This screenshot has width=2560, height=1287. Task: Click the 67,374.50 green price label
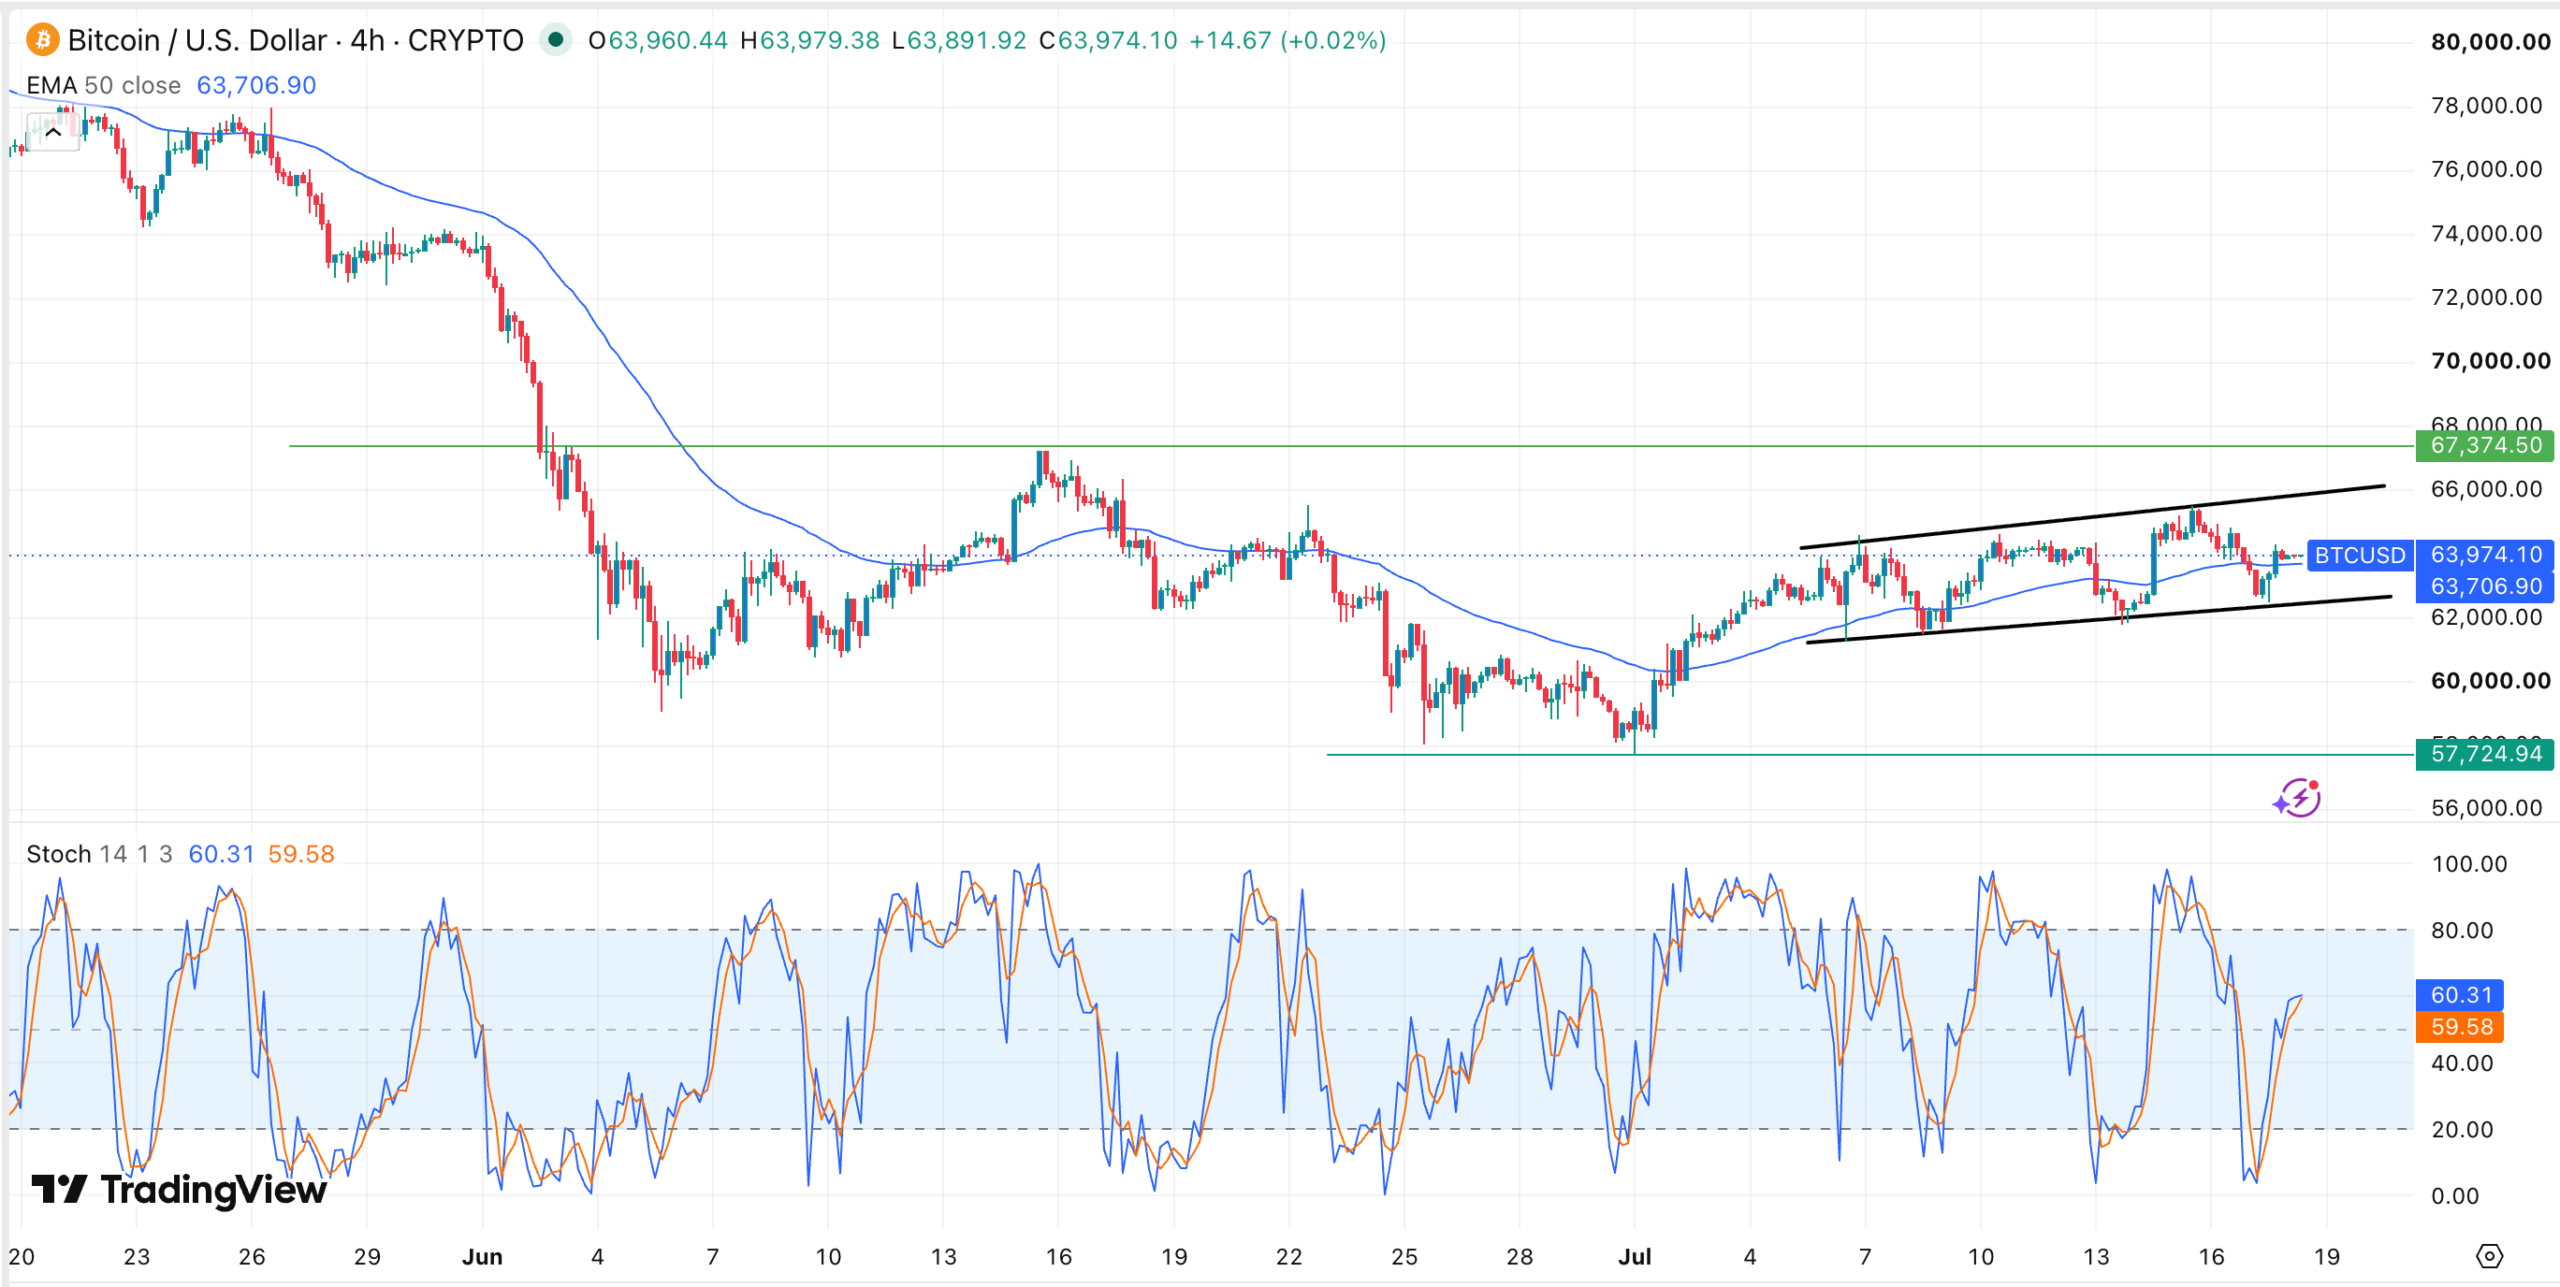(2484, 445)
